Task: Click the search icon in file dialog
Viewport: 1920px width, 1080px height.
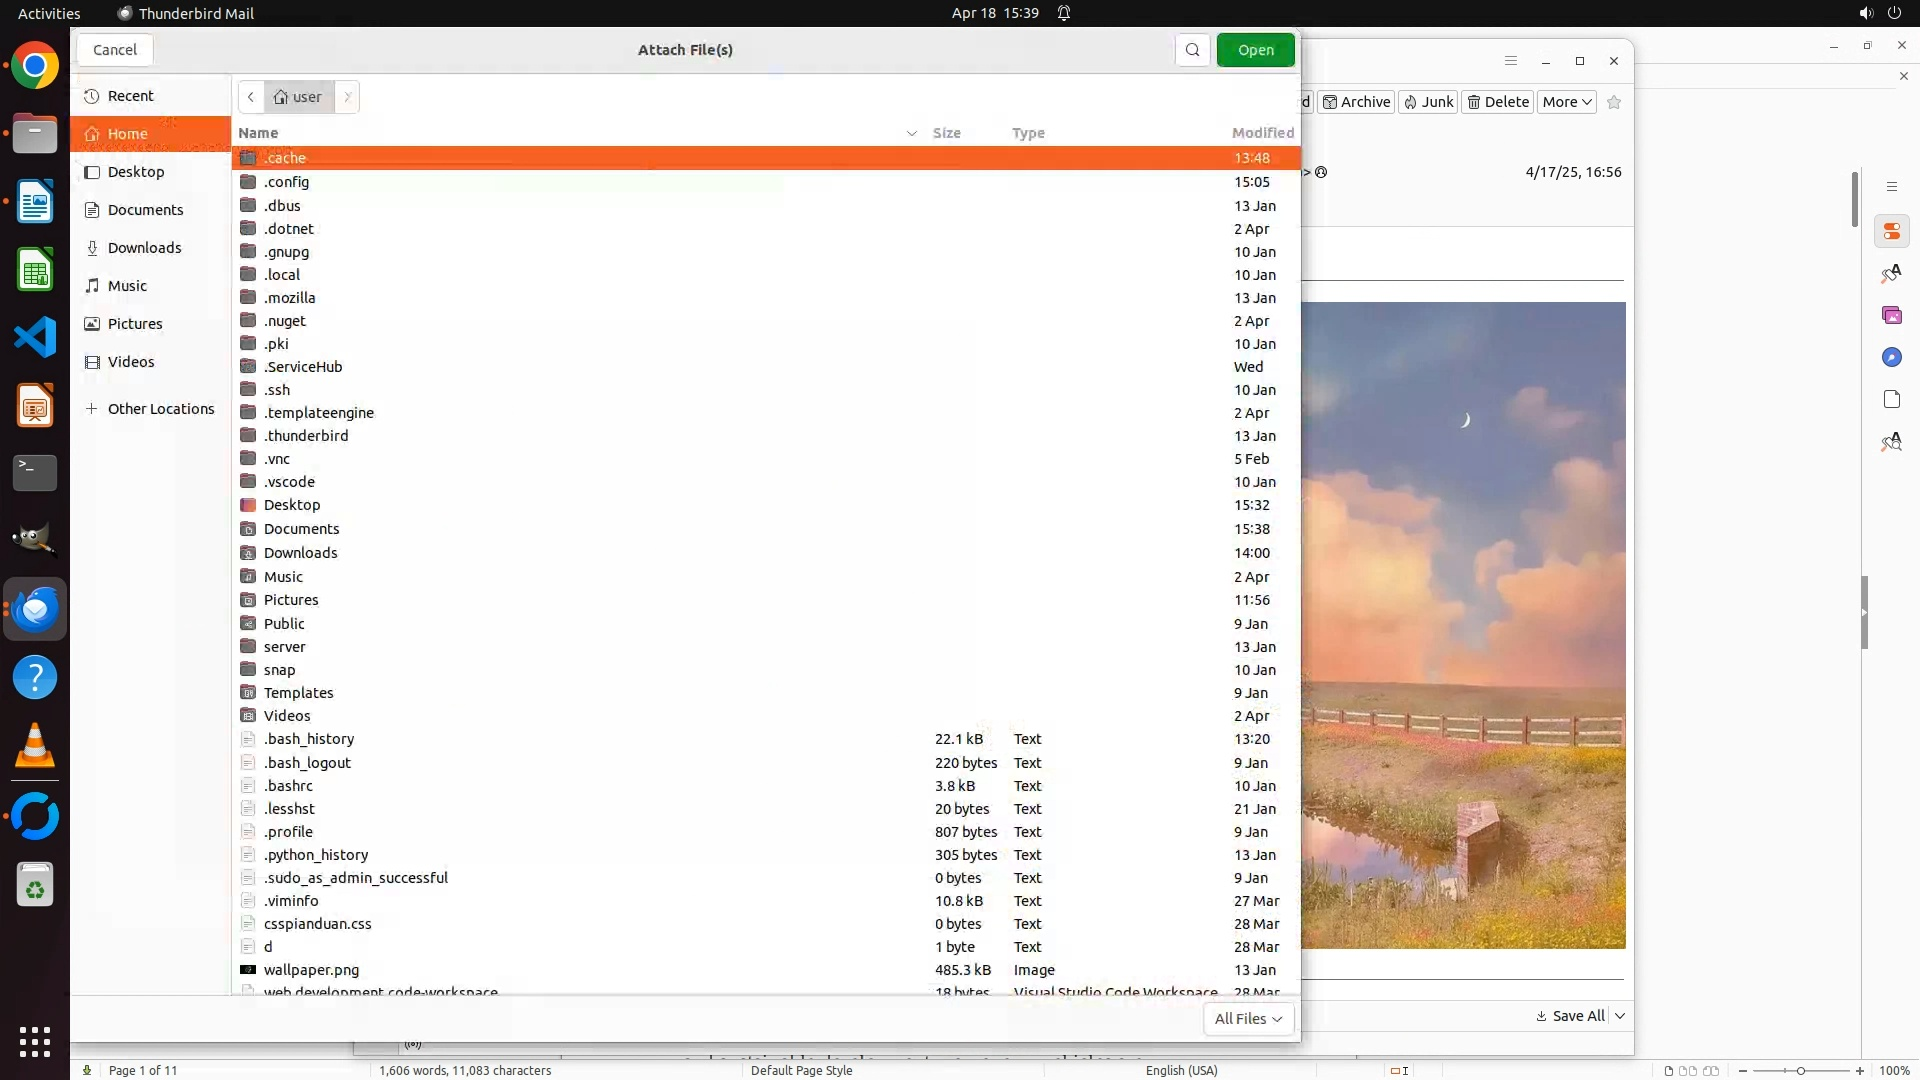Action: click(x=1192, y=50)
